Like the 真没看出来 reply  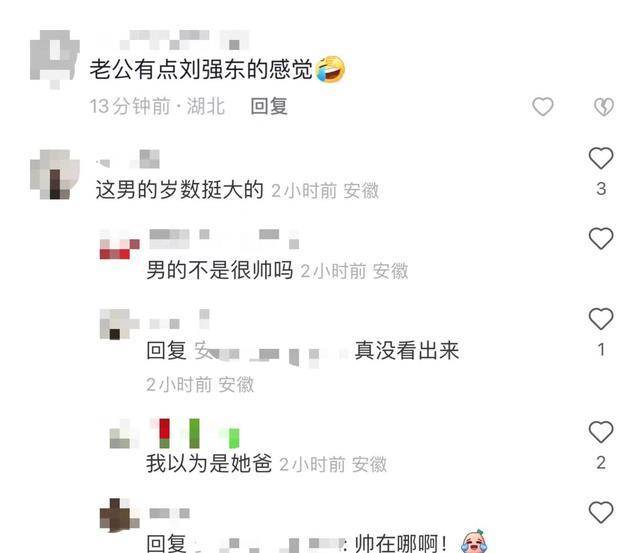[601, 319]
